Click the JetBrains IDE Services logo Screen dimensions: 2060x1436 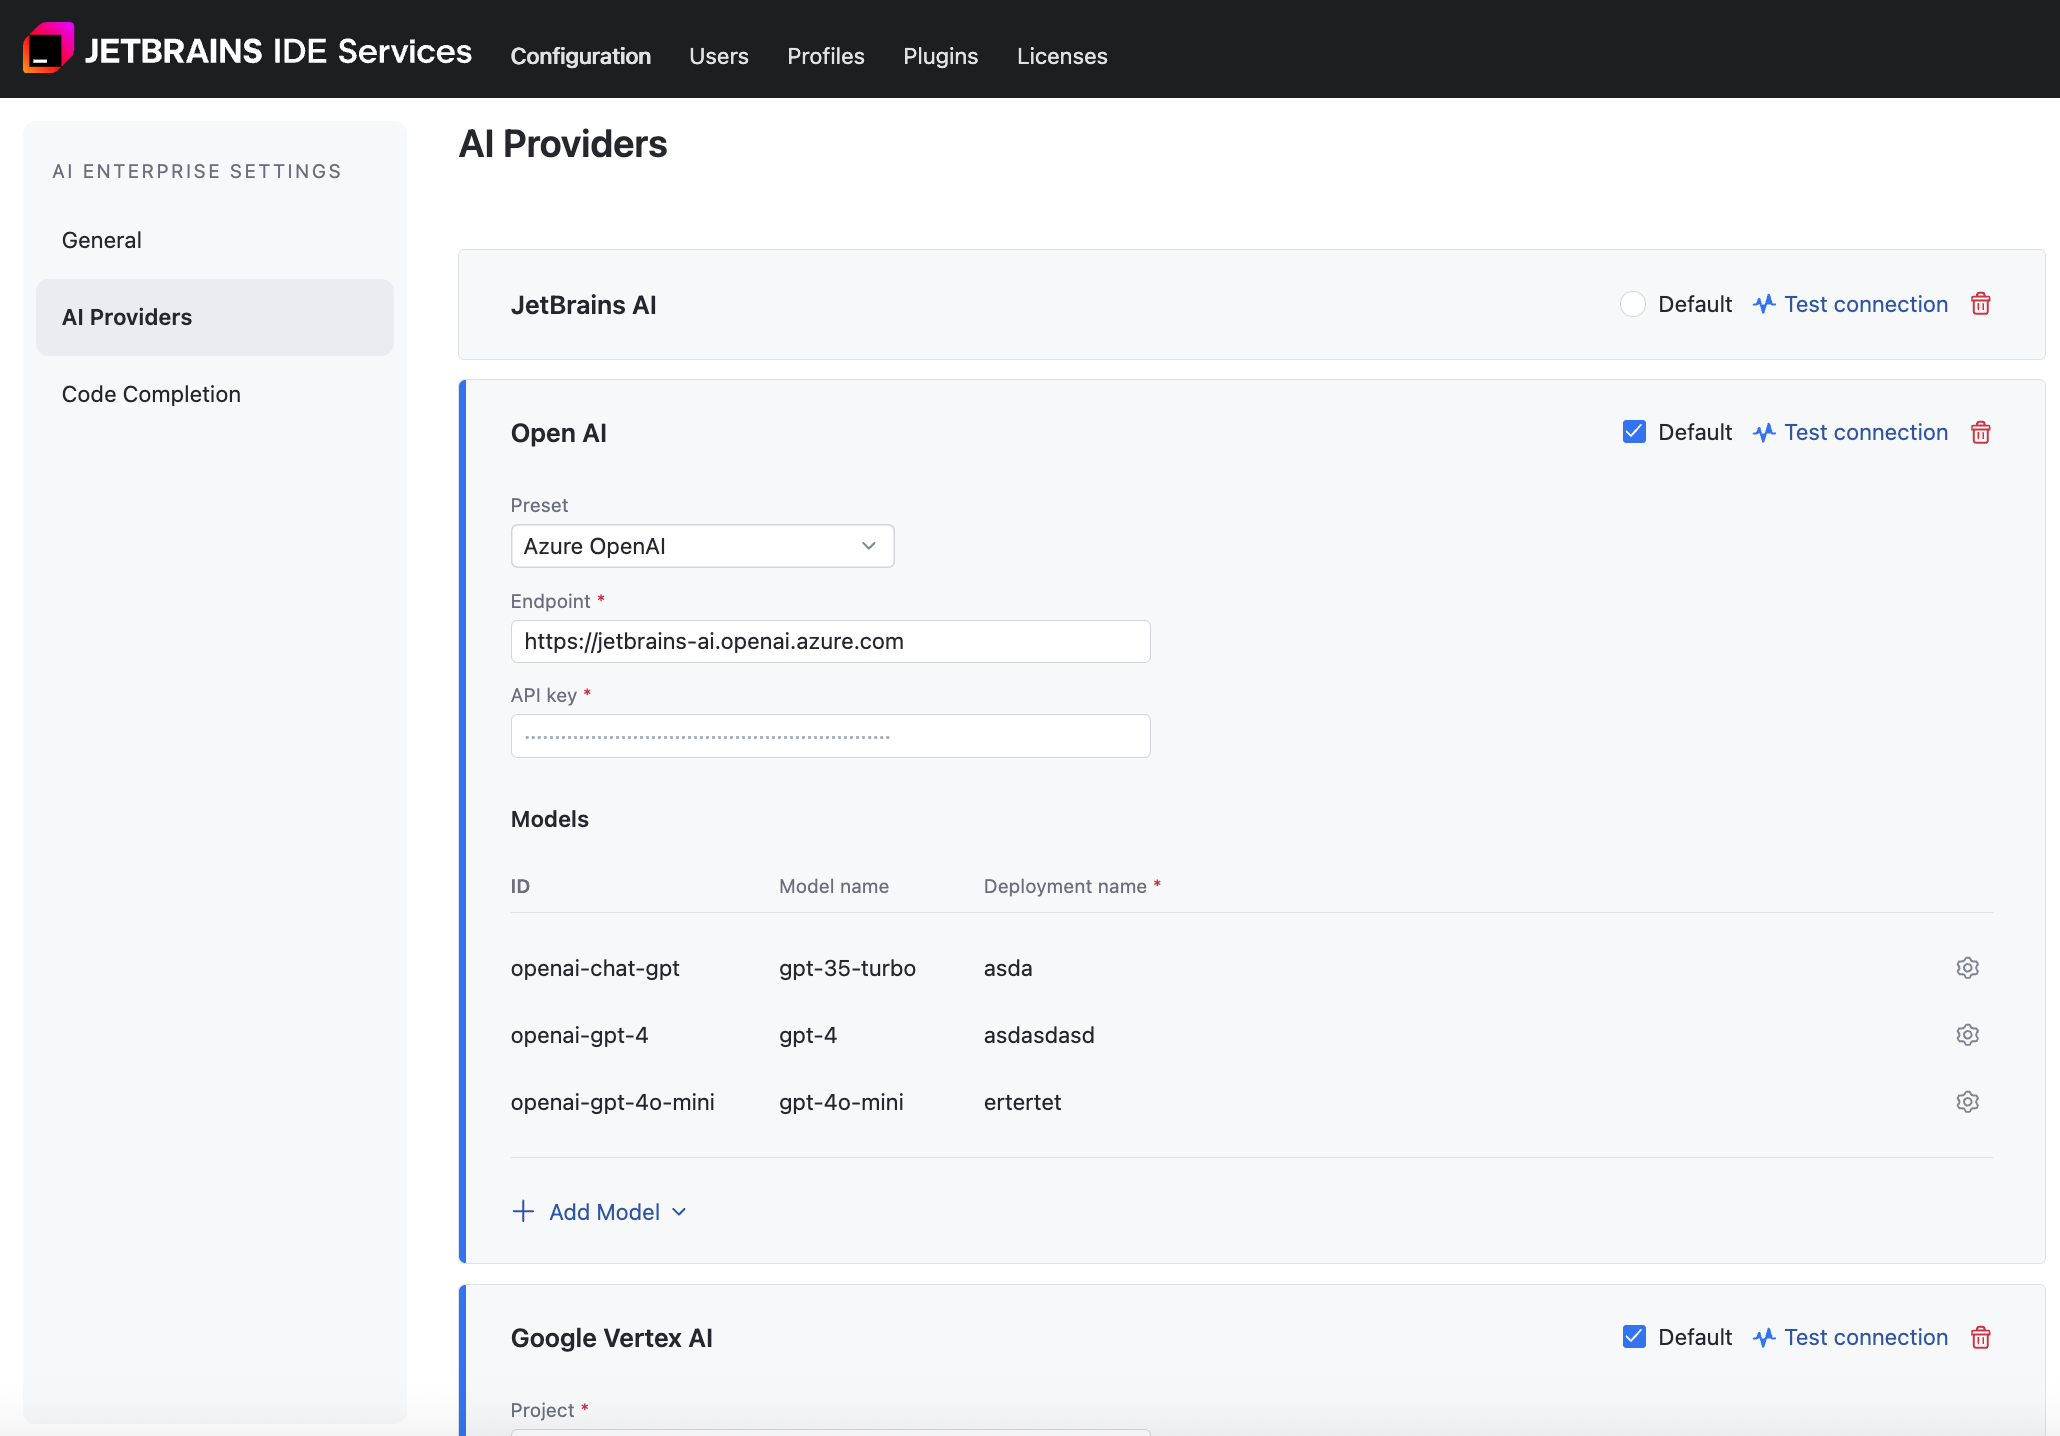(x=49, y=46)
